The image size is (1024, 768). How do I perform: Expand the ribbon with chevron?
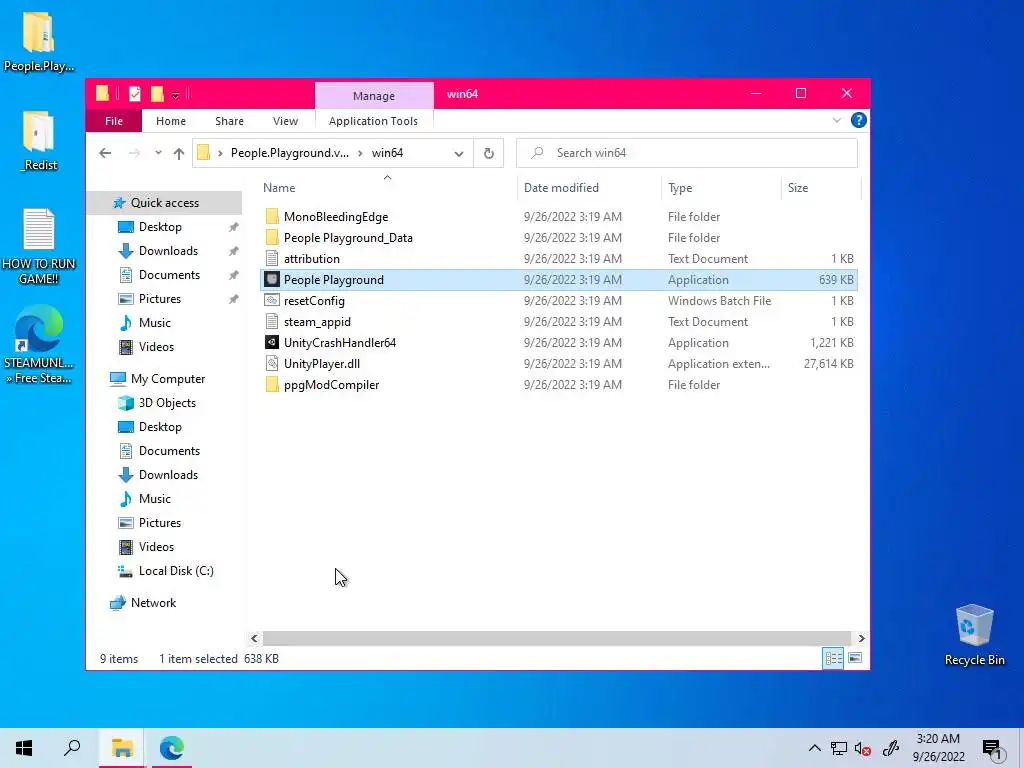coord(837,120)
